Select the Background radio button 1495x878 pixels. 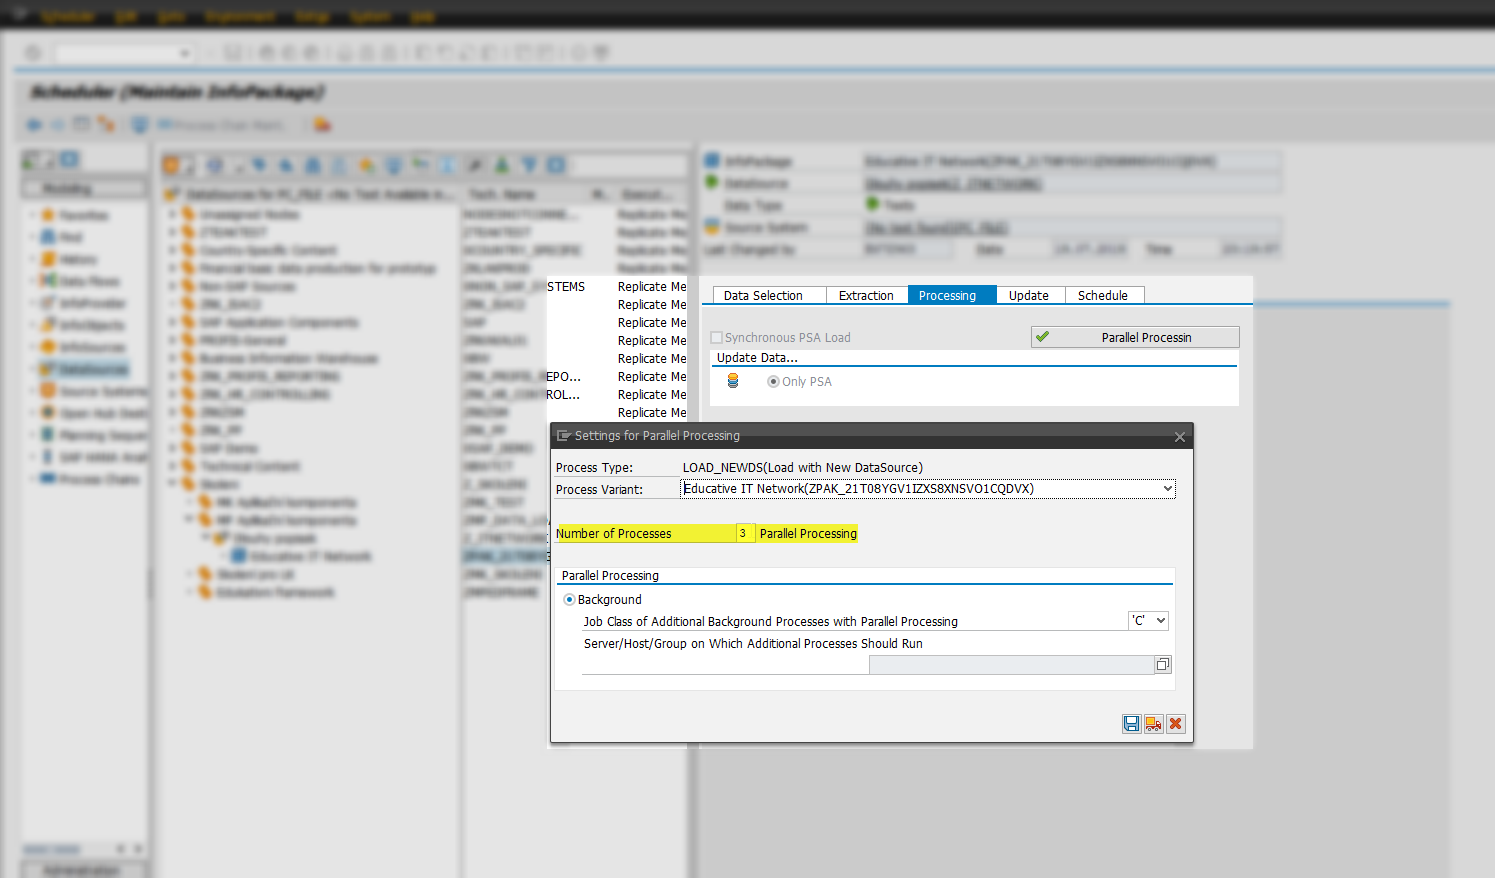click(x=569, y=599)
